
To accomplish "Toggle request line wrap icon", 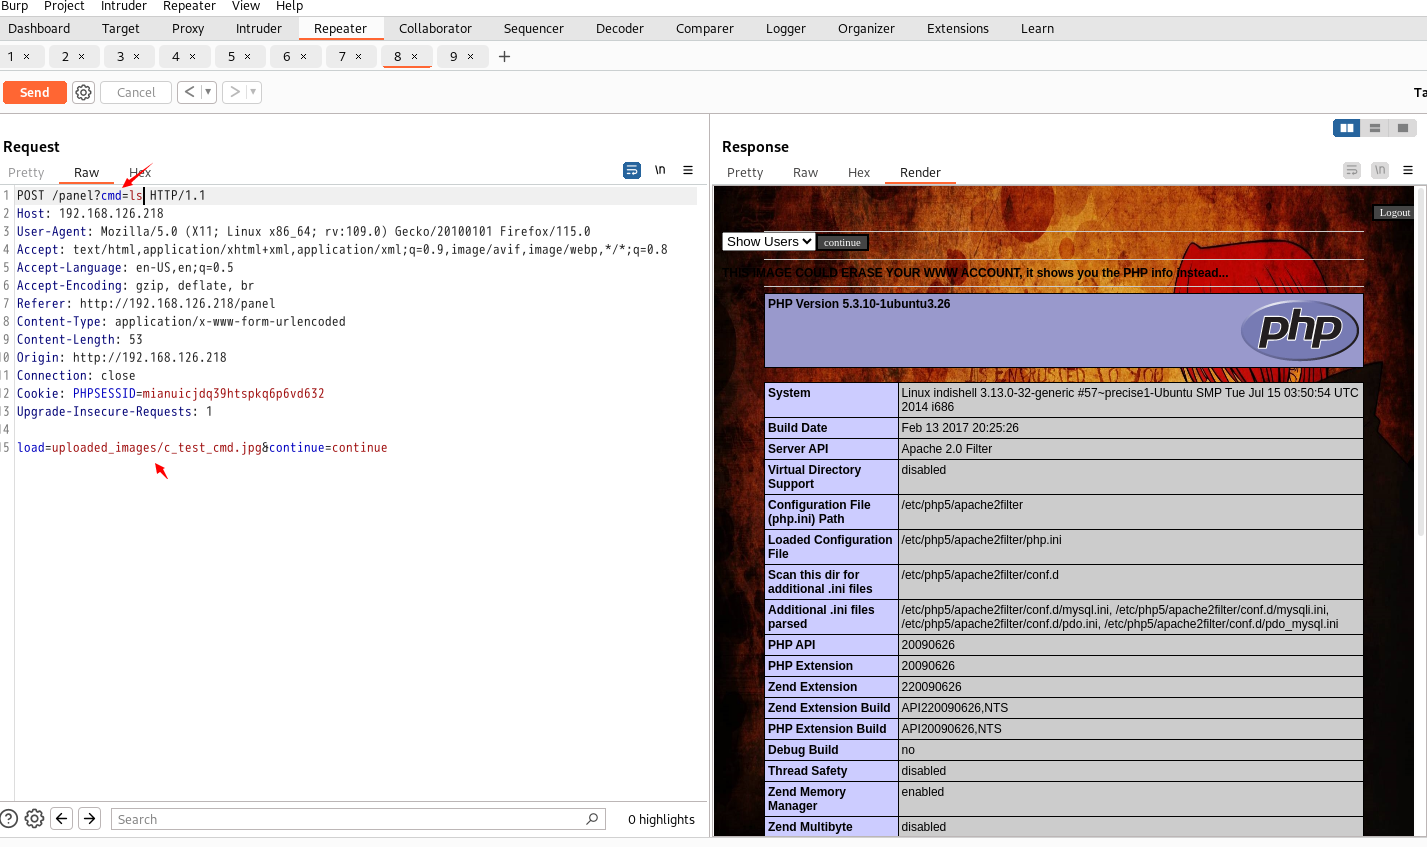I will coord(632,171).
